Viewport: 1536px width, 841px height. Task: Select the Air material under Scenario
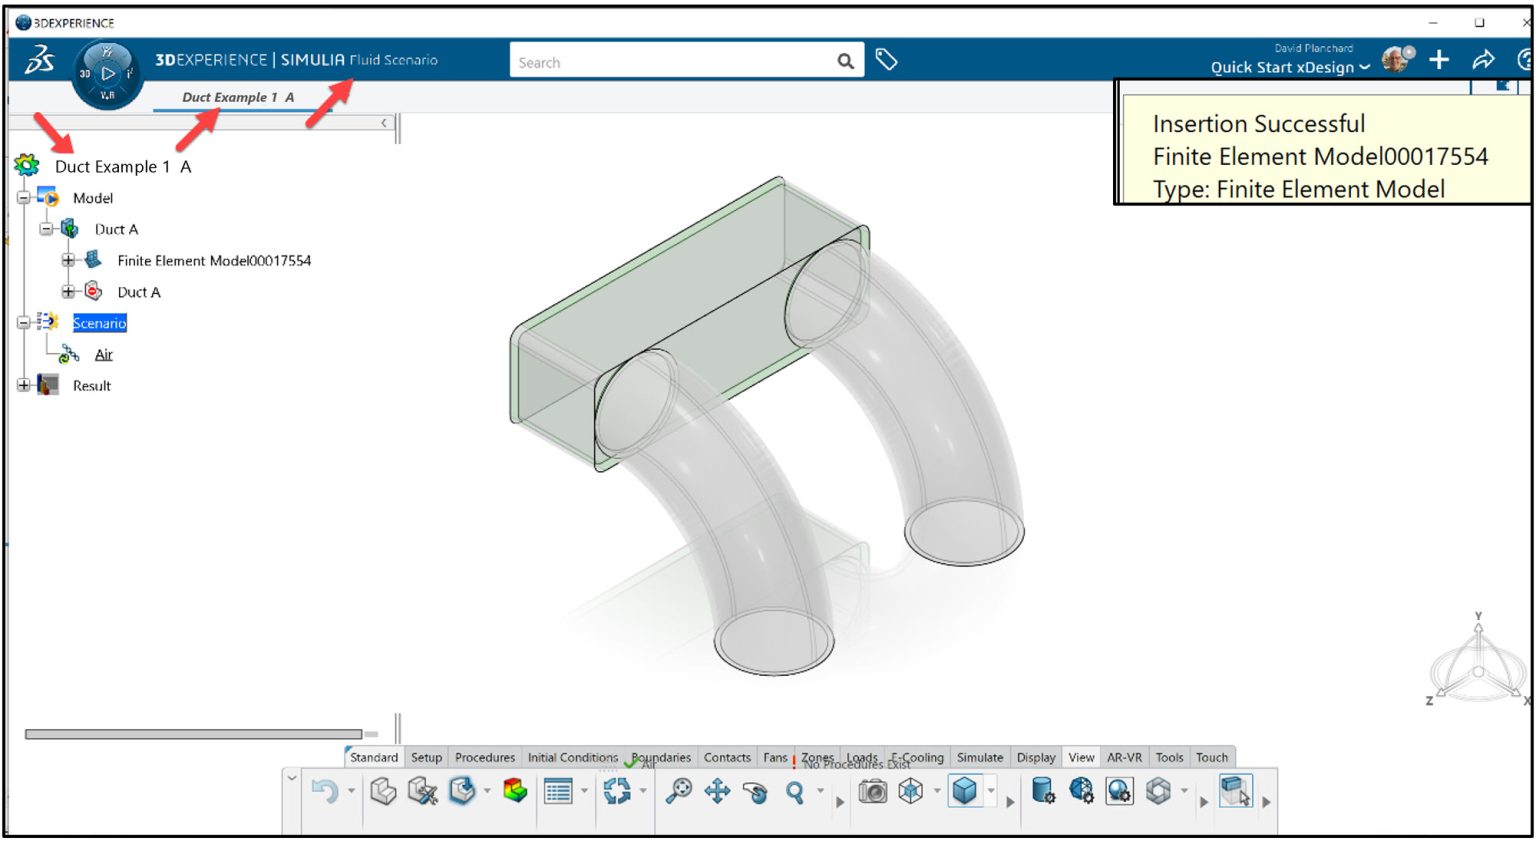pyautogui.click(x=103, y=354)
